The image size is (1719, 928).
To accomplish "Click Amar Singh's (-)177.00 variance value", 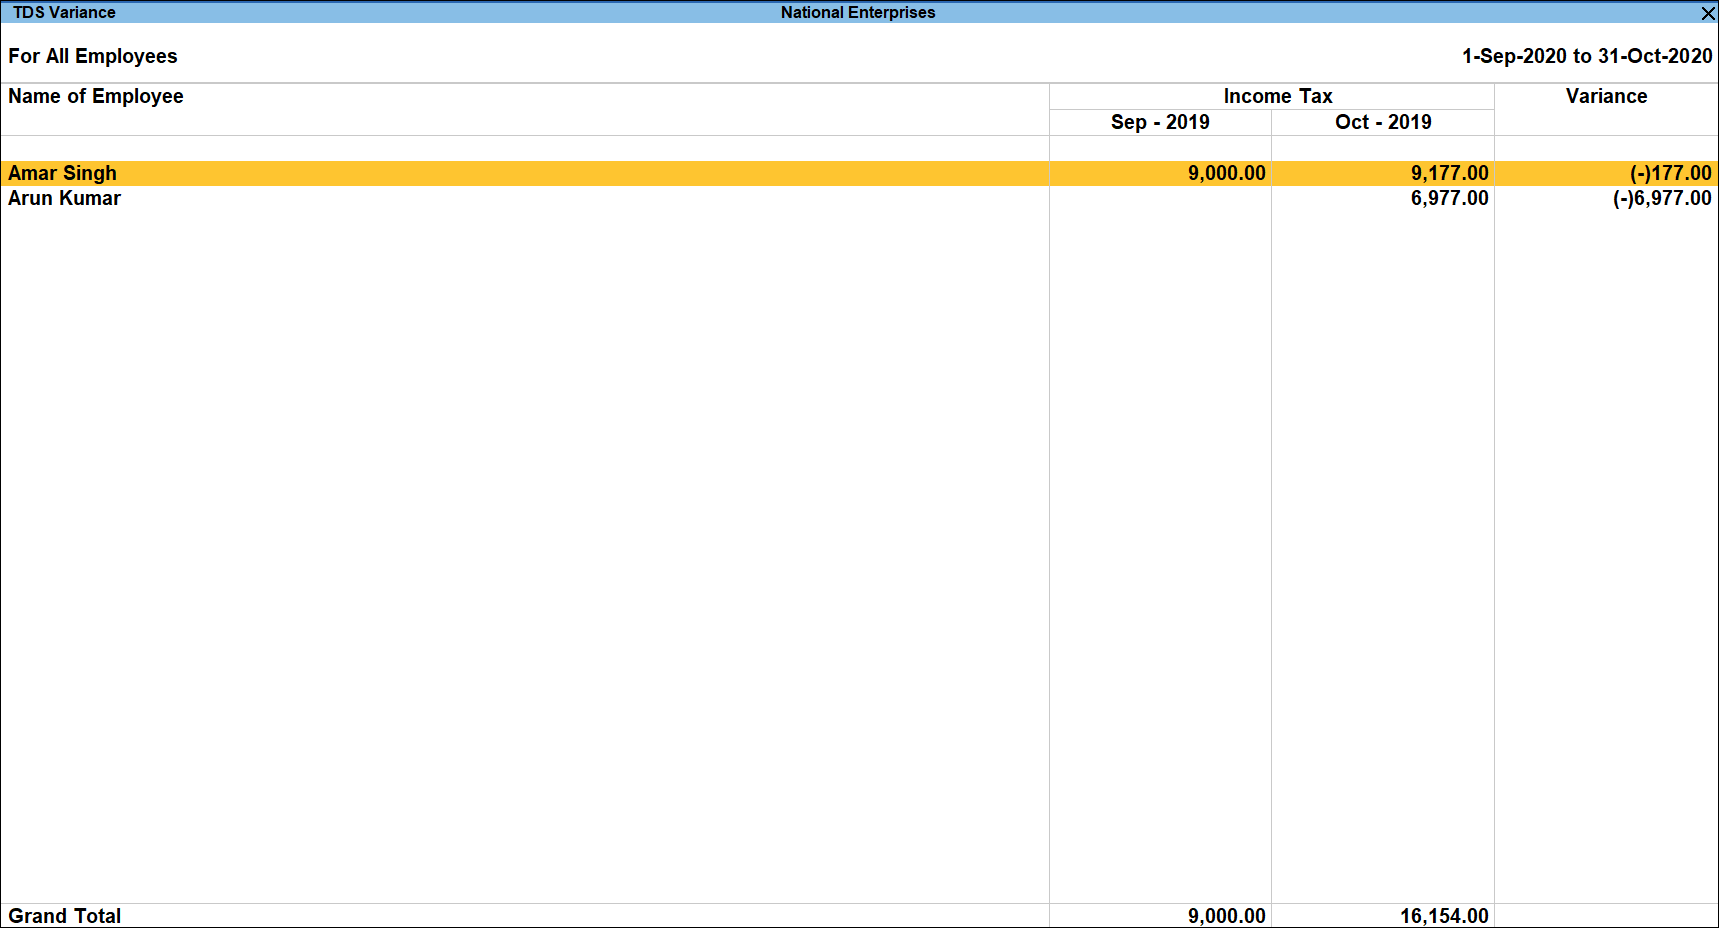I will (1669, 173).
